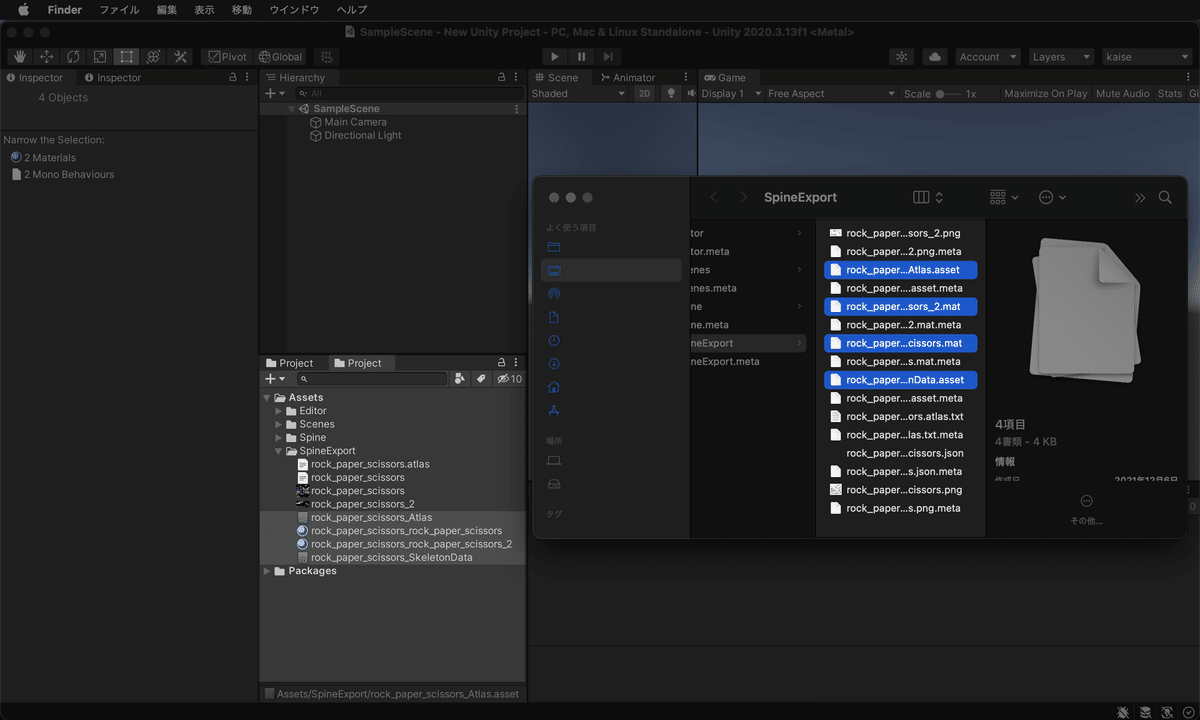Toggle Maximize On Play
1200x720 pixels.
coord(1045,93)
